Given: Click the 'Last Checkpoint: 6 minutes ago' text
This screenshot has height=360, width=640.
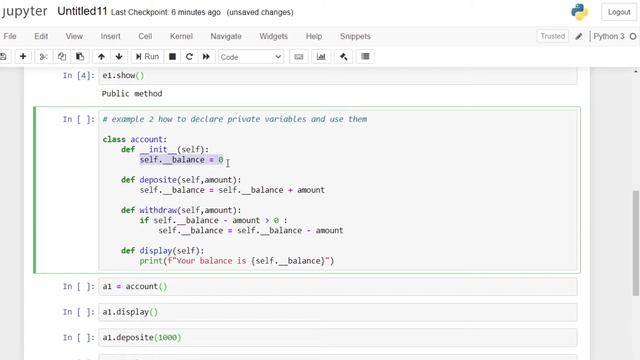Looking at the screenshot, I should (166, 12).
